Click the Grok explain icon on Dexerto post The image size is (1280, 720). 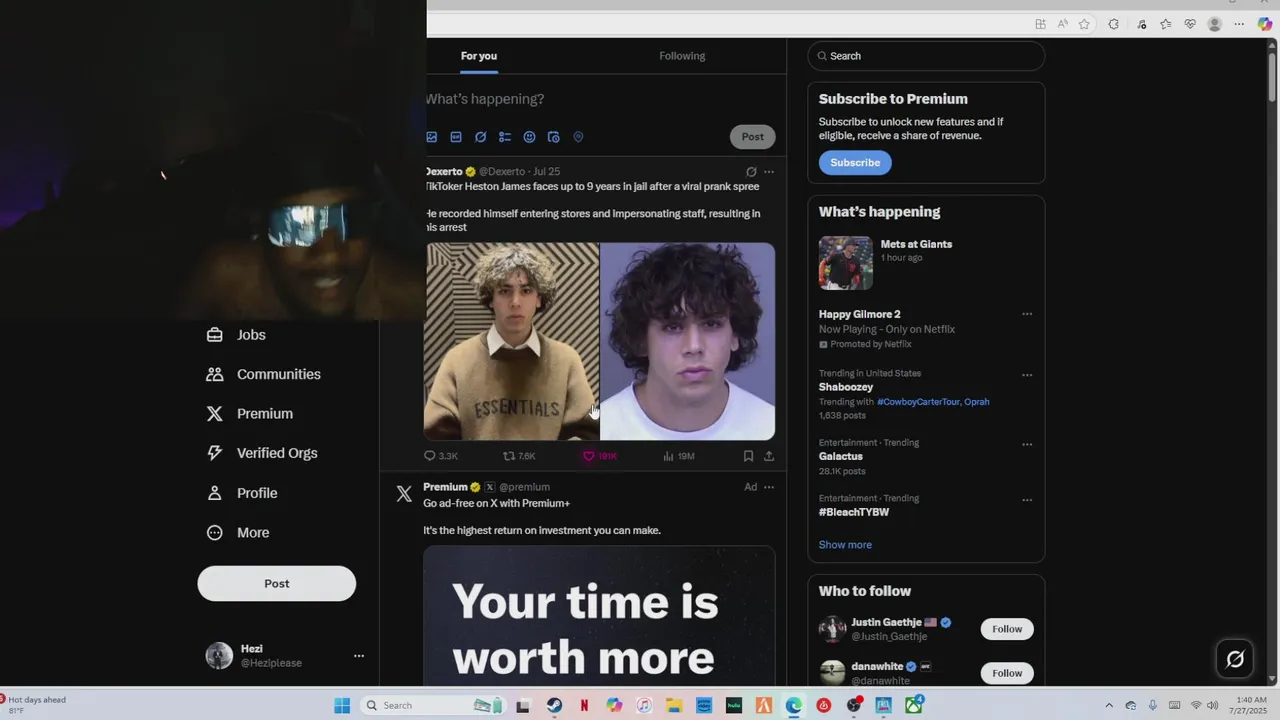point(751,172)
